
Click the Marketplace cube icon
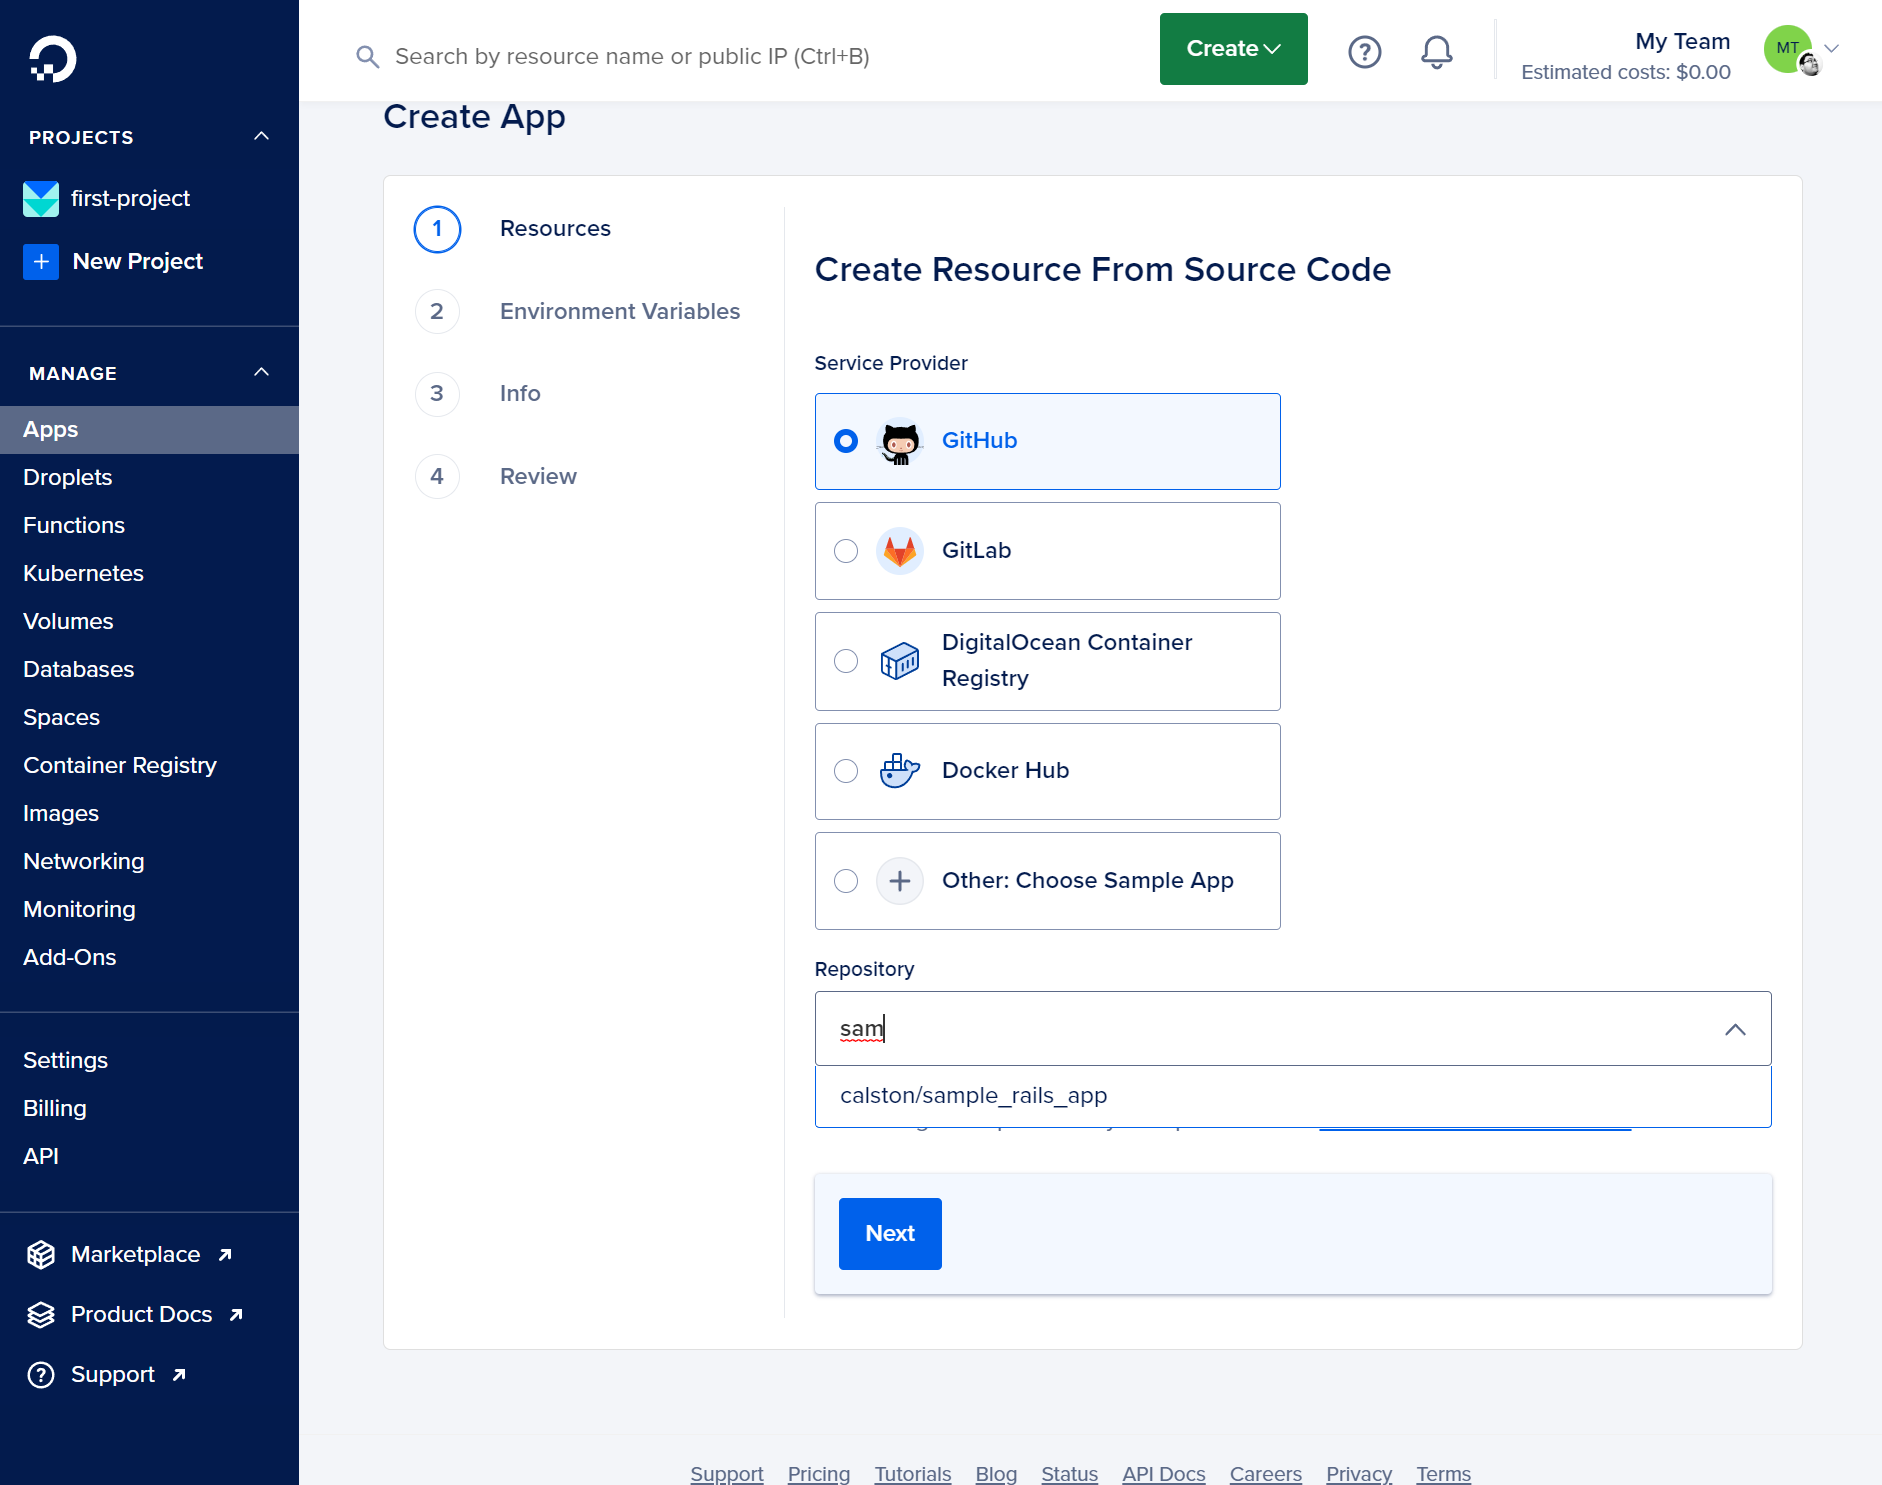pos(41,1255)
